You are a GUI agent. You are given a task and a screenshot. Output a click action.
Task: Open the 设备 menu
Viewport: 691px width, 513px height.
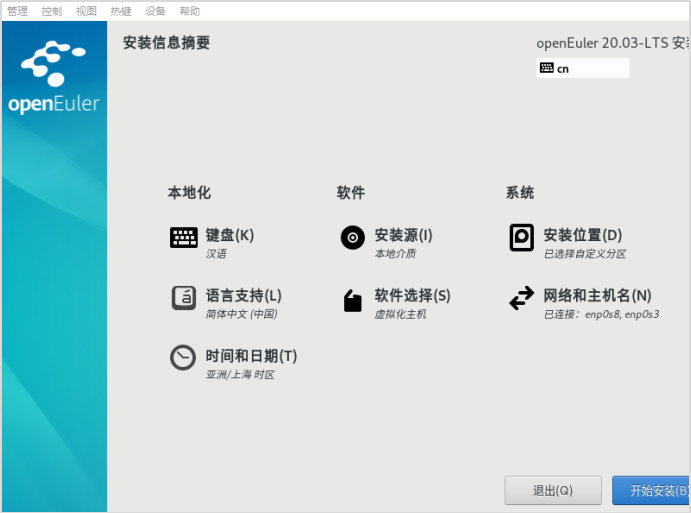tap(155, 11)
